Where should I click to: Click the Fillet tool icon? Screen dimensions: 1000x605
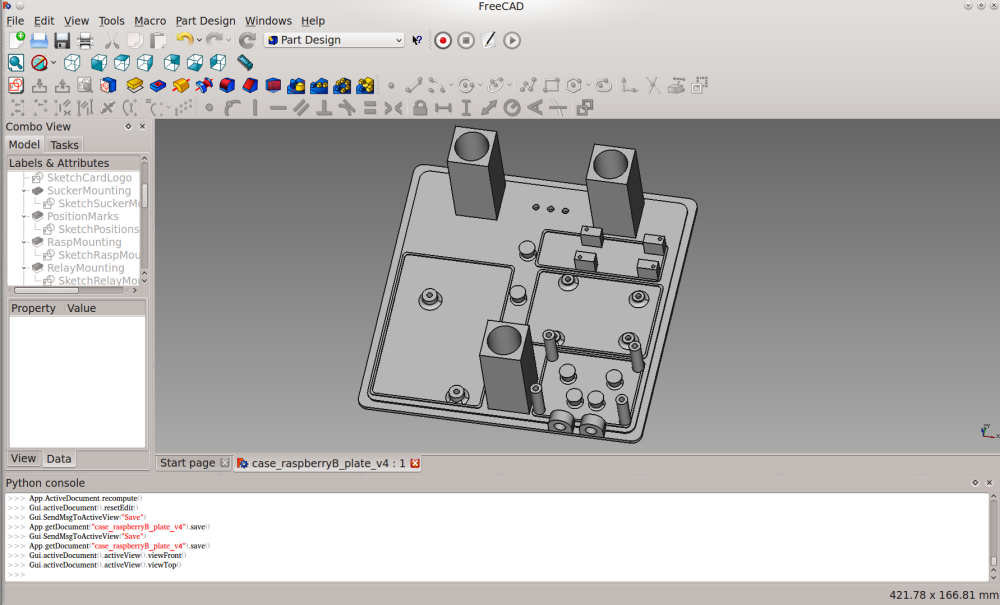pos(227,85)
